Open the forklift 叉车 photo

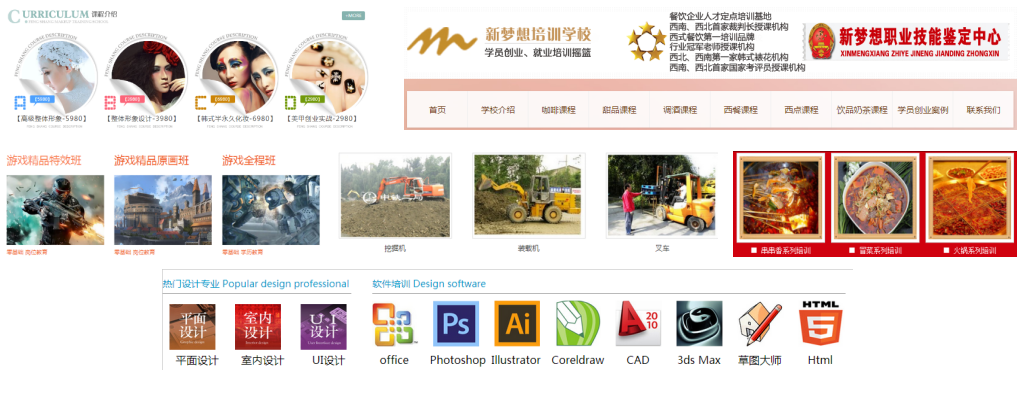[662, 196]
